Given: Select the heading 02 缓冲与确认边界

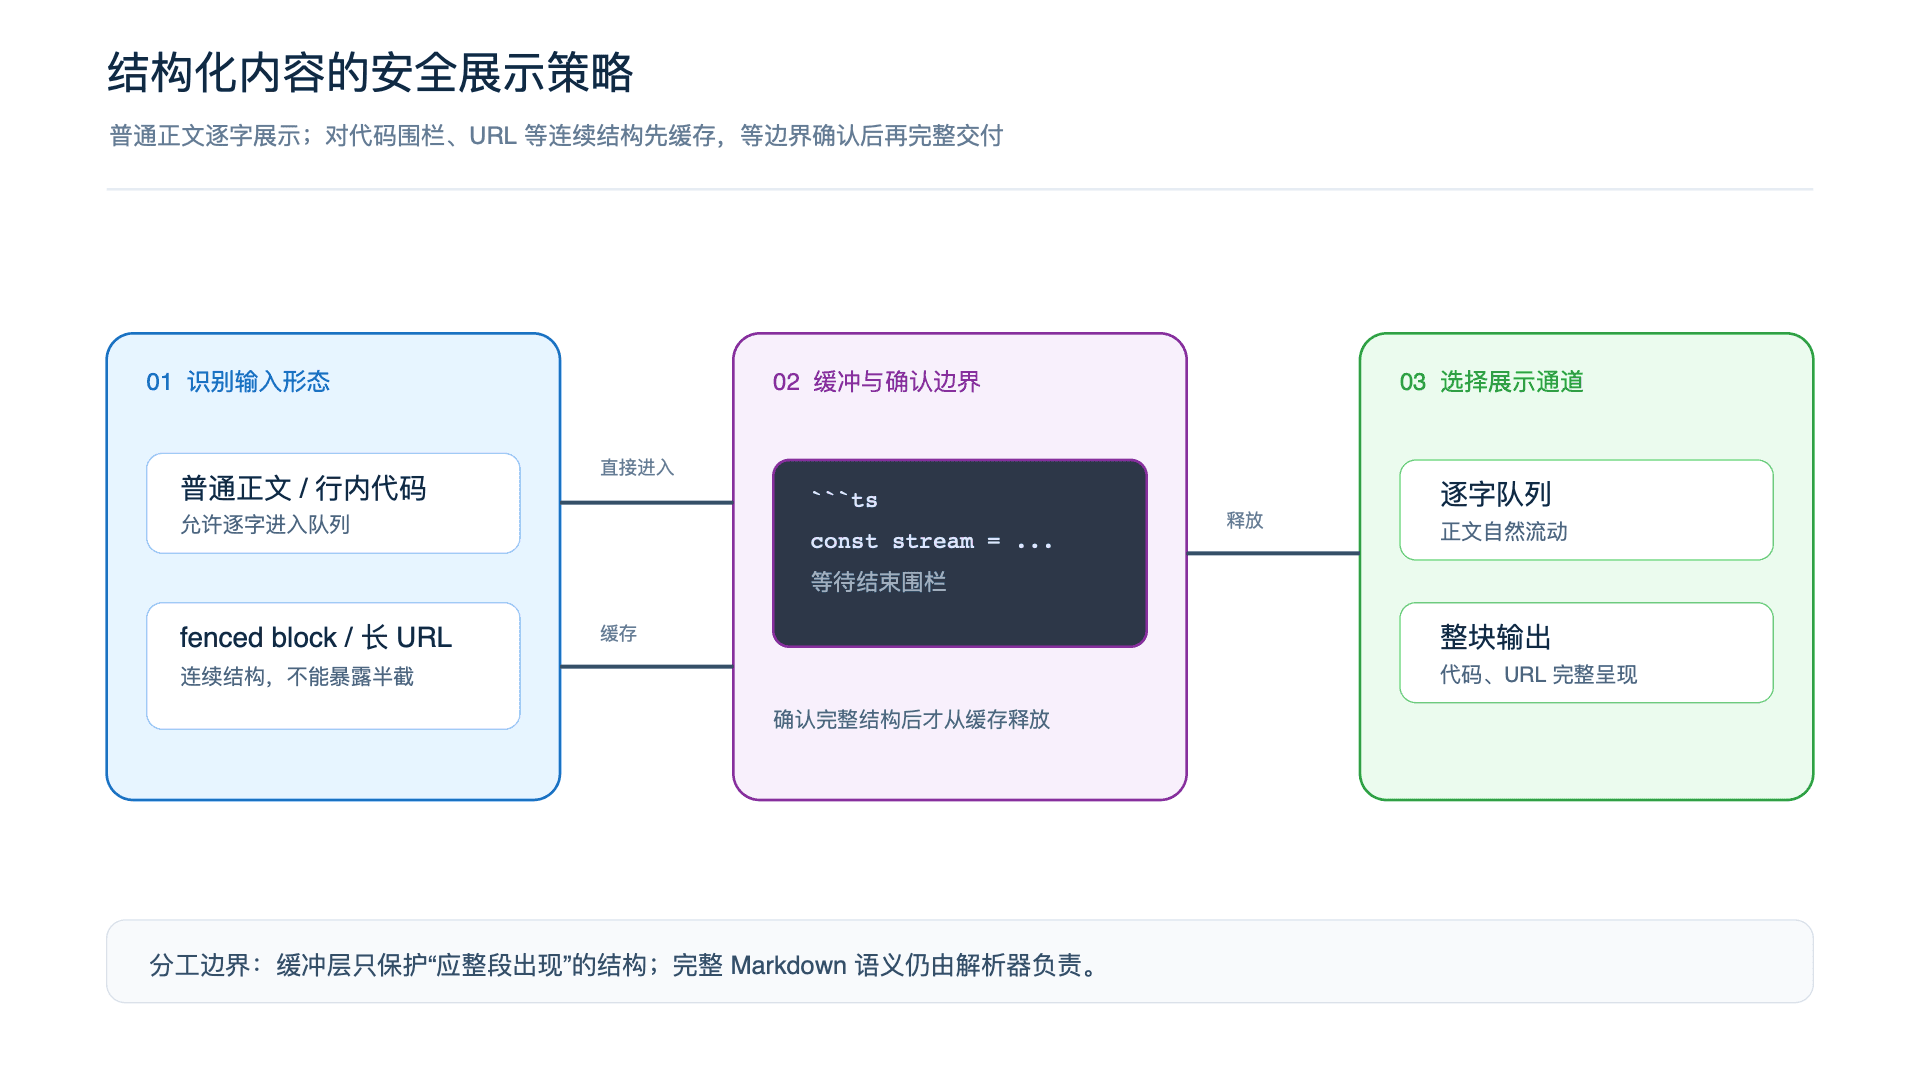Looking at the screenshot, I should pos(876,382).
